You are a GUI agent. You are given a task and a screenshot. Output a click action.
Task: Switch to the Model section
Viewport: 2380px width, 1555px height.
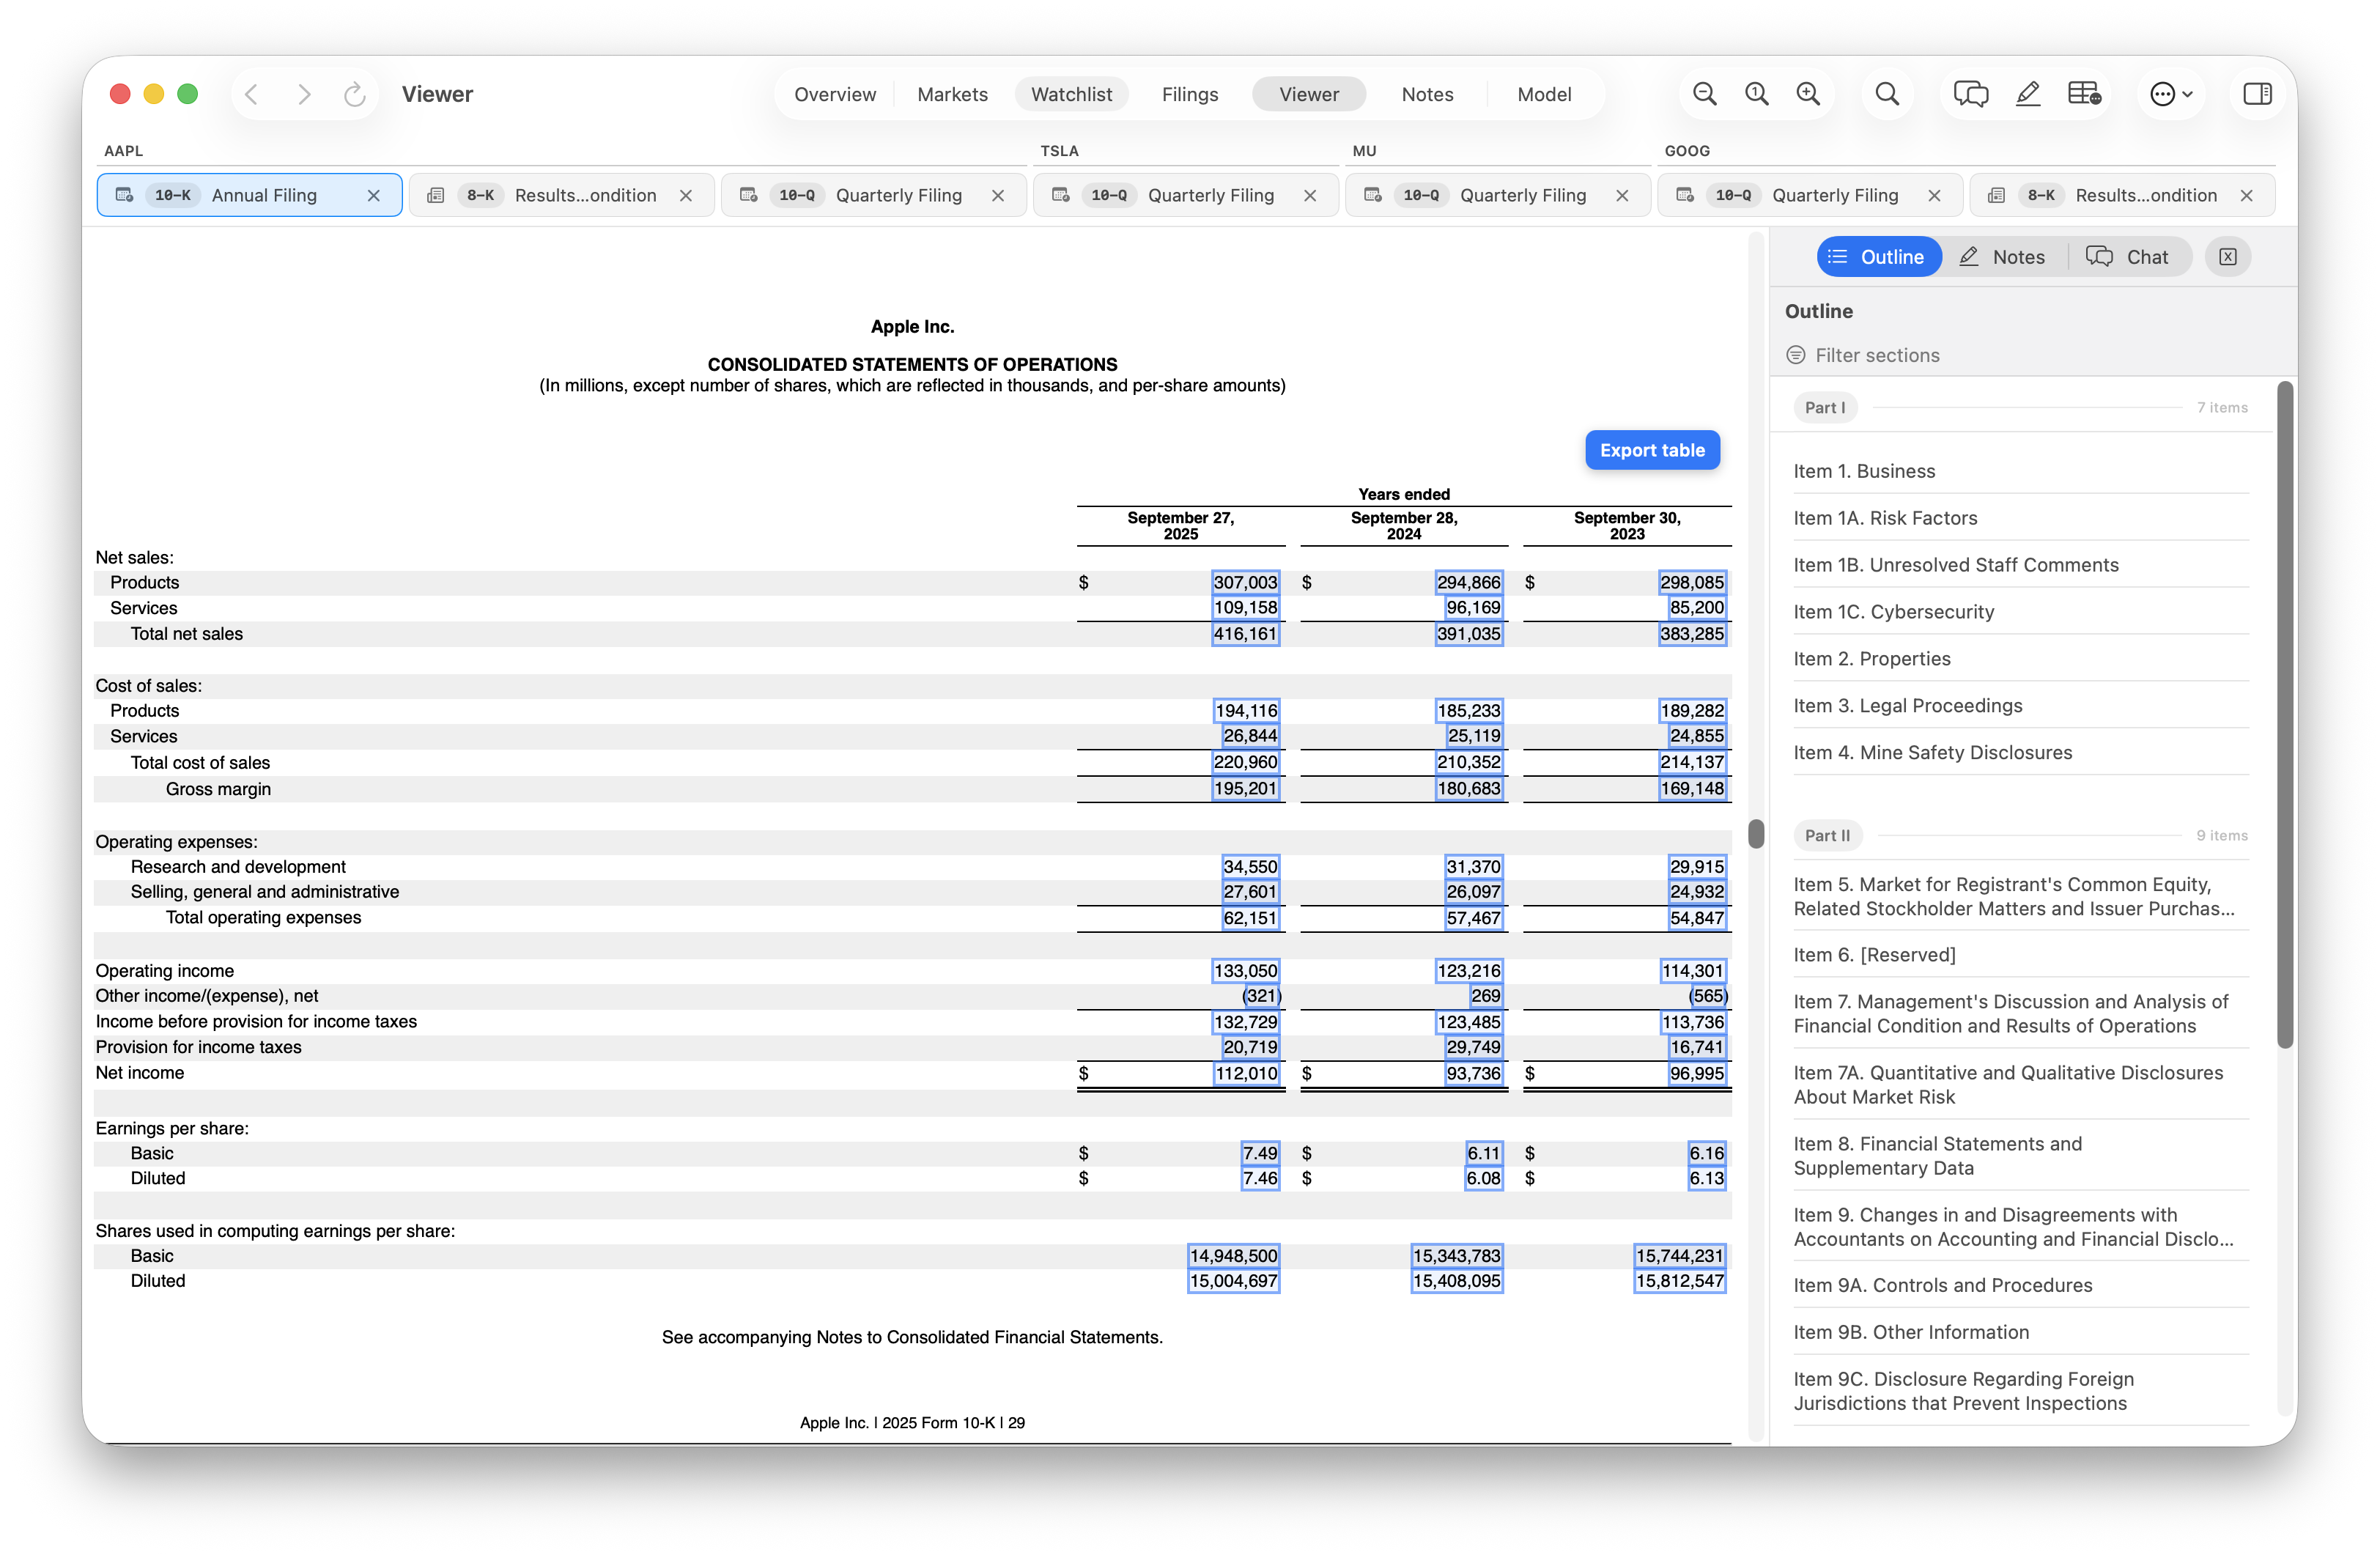pos(1544,94)
